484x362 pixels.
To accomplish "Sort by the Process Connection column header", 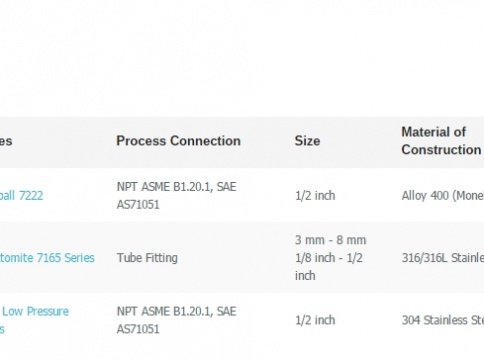I will tap(178, 141).
